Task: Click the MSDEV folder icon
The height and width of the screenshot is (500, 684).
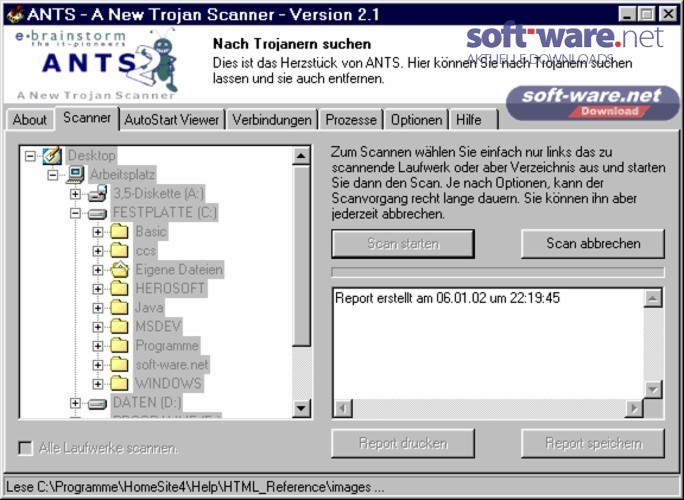Action: pos(119,326)
